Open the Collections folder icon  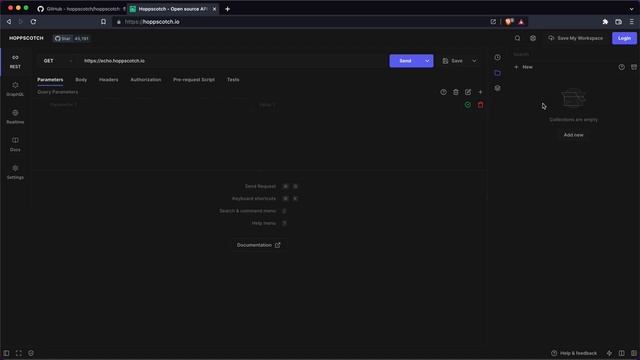coord(497,73)
